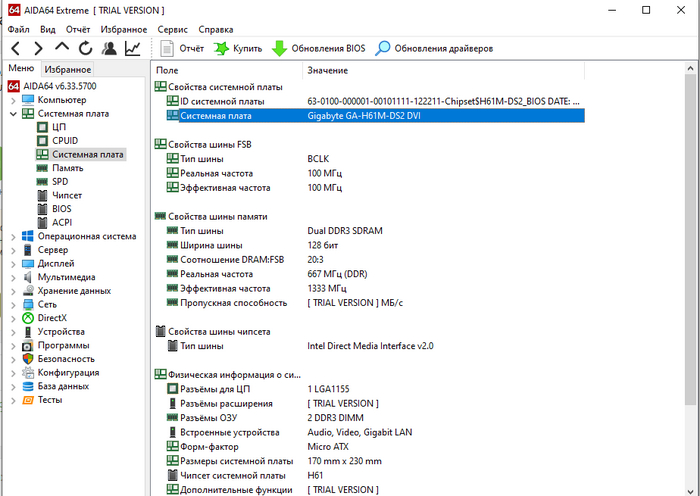Expand the Операционная система tree node
The height and width of the screenshot is (496, 700).
(x=13, y=236)
